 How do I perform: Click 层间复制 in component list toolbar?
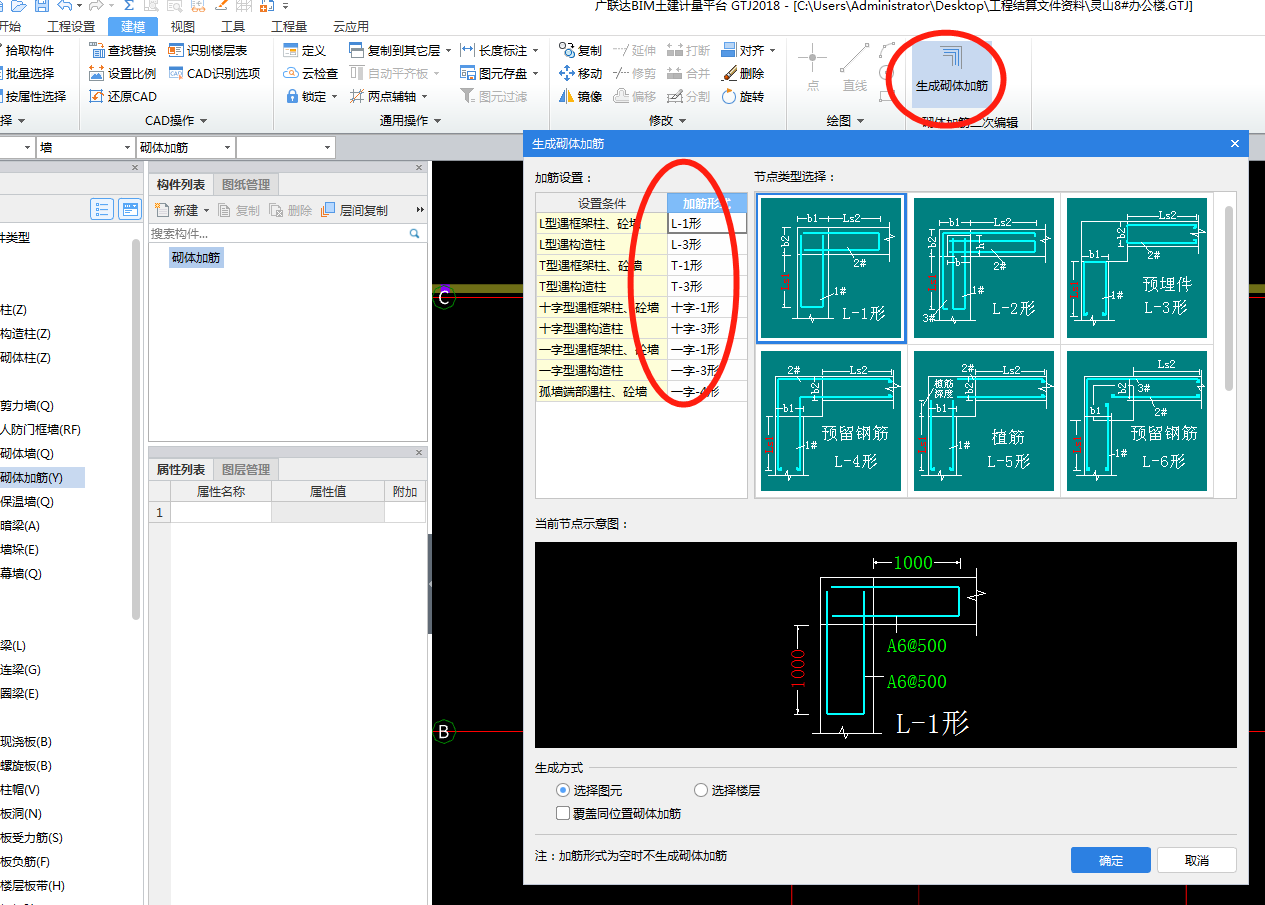tap(354, 210)
